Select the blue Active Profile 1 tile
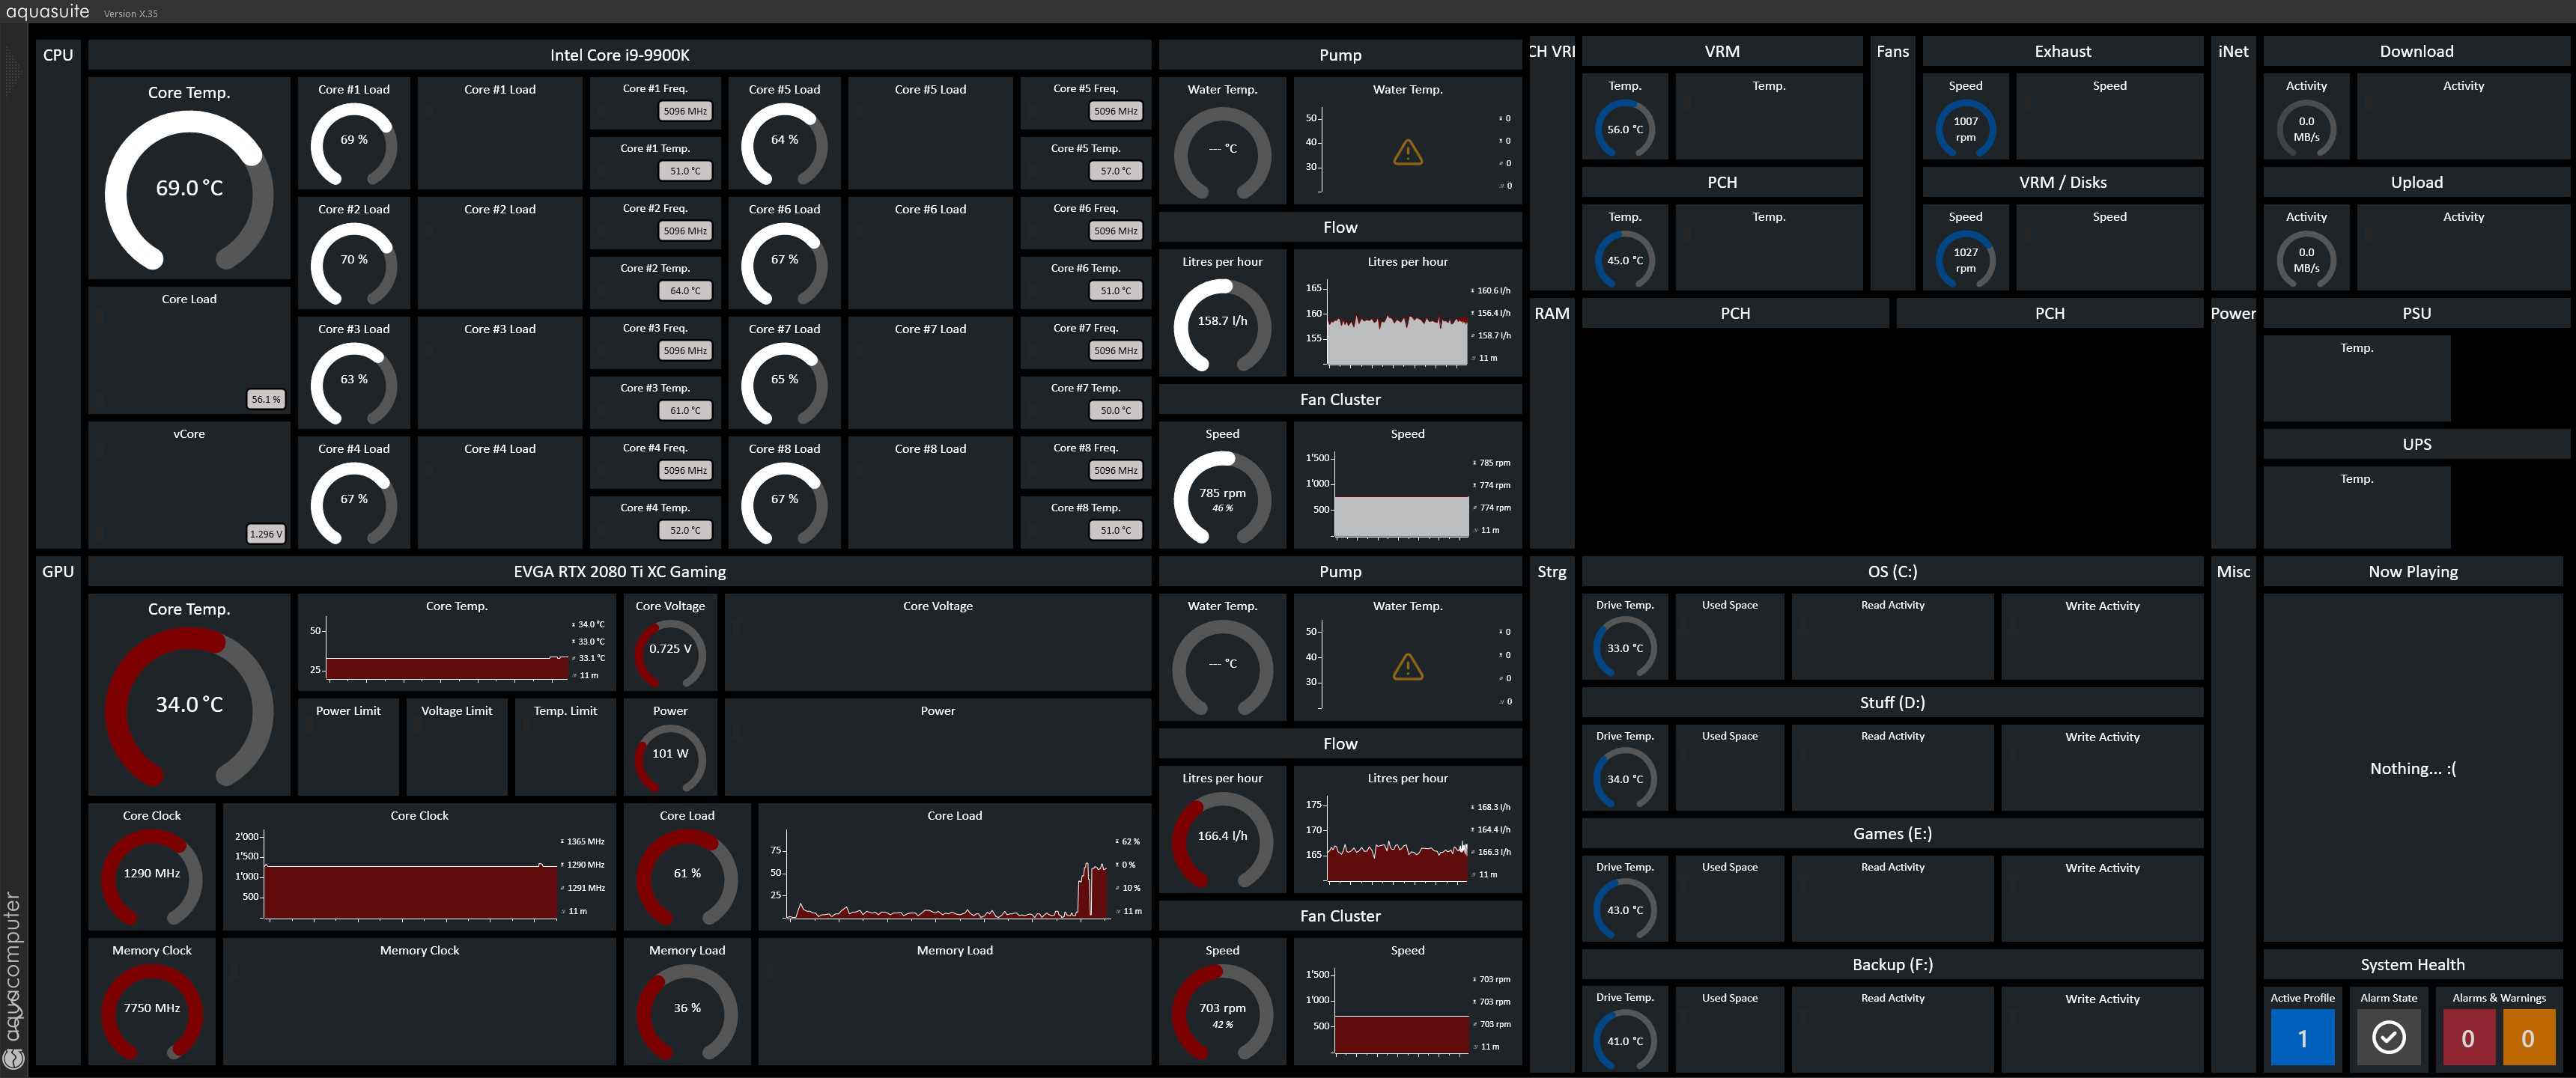 click(x=2302, y=1037)
